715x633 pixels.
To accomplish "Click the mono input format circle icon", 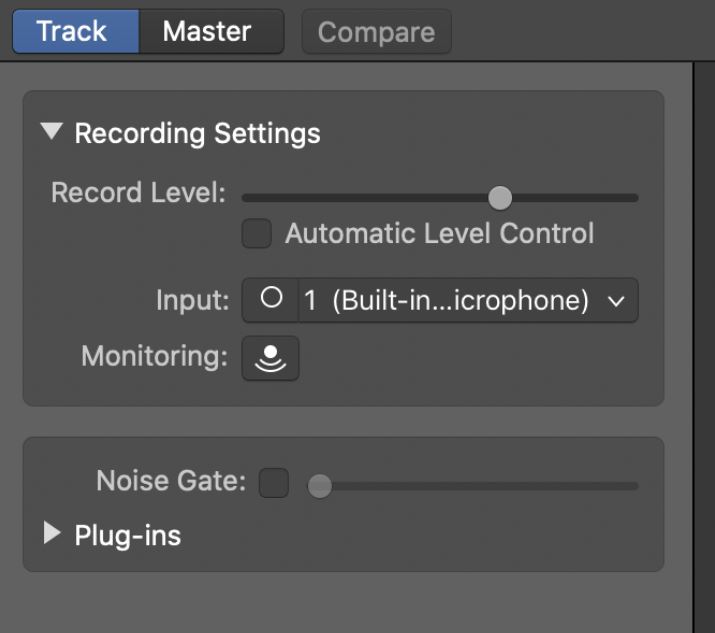I will [x=271, y=299].
